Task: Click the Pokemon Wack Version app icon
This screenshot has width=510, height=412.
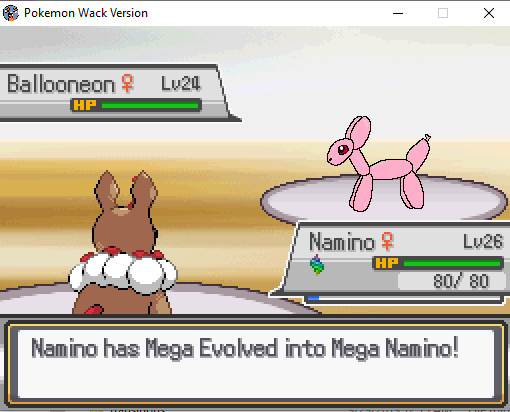Action: pyautogui.click(x=11, y=13)
